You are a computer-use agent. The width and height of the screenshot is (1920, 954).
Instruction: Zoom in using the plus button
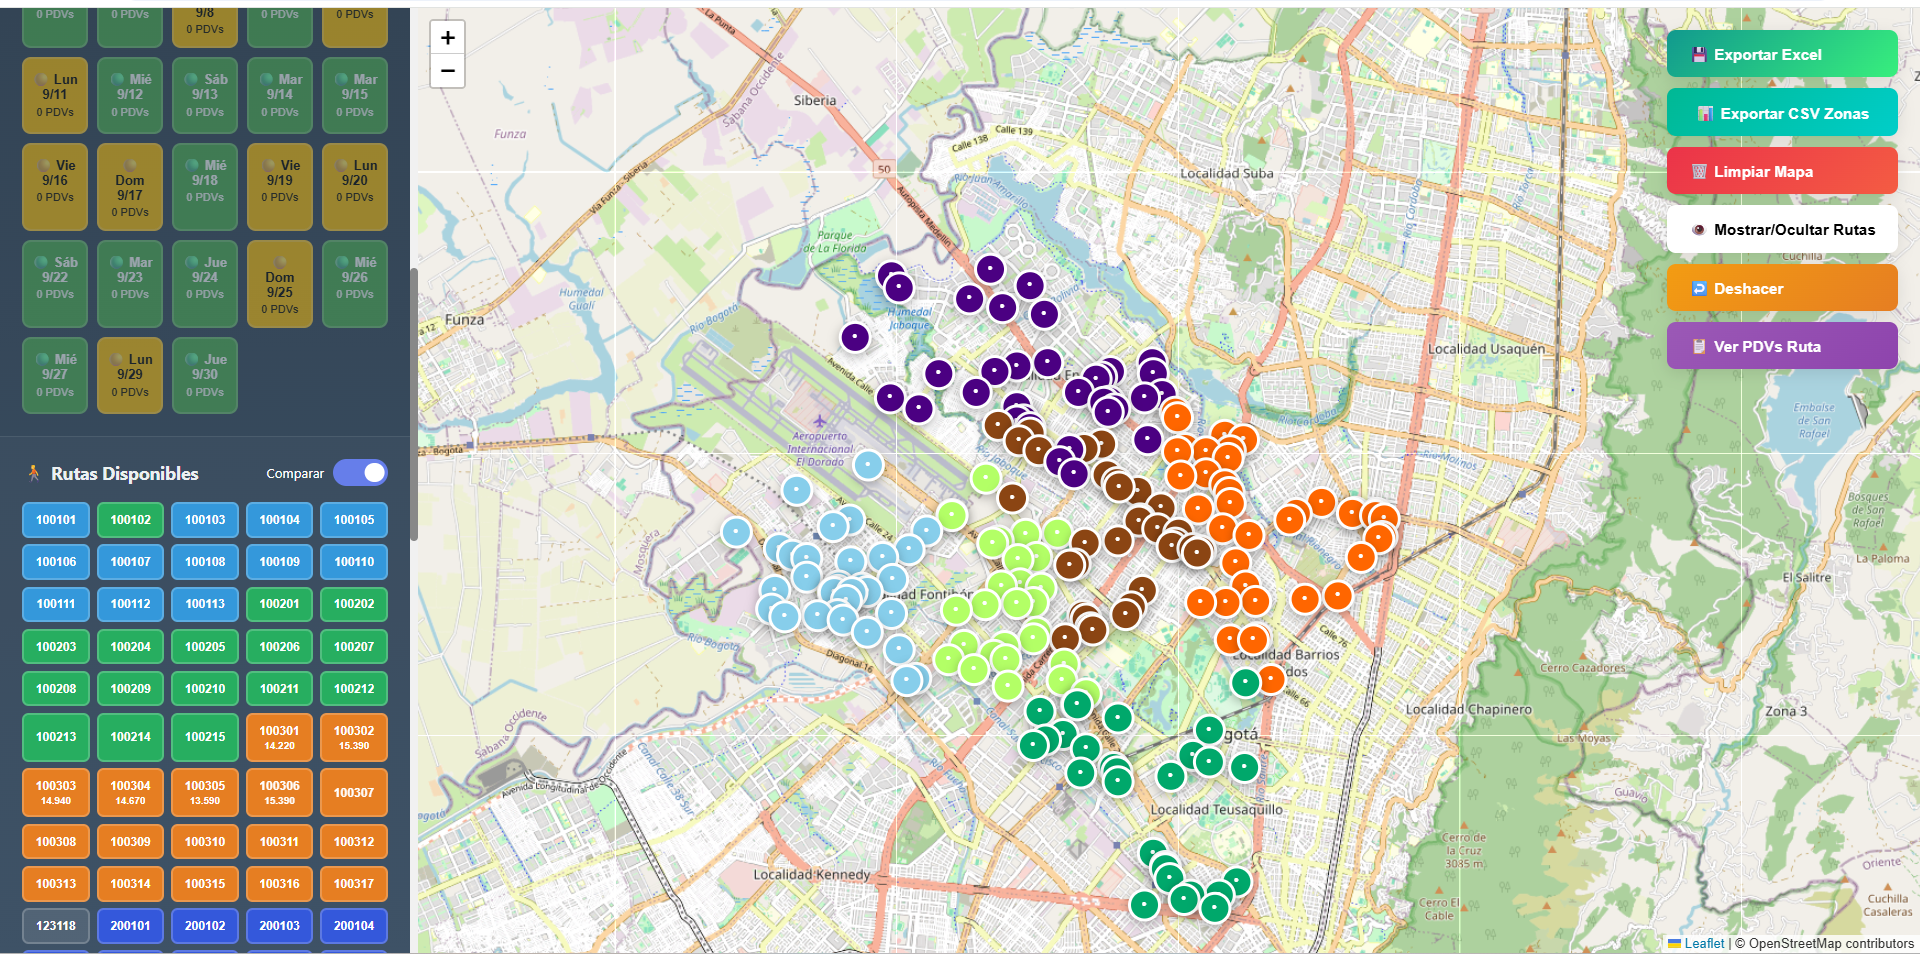point(447,37)
